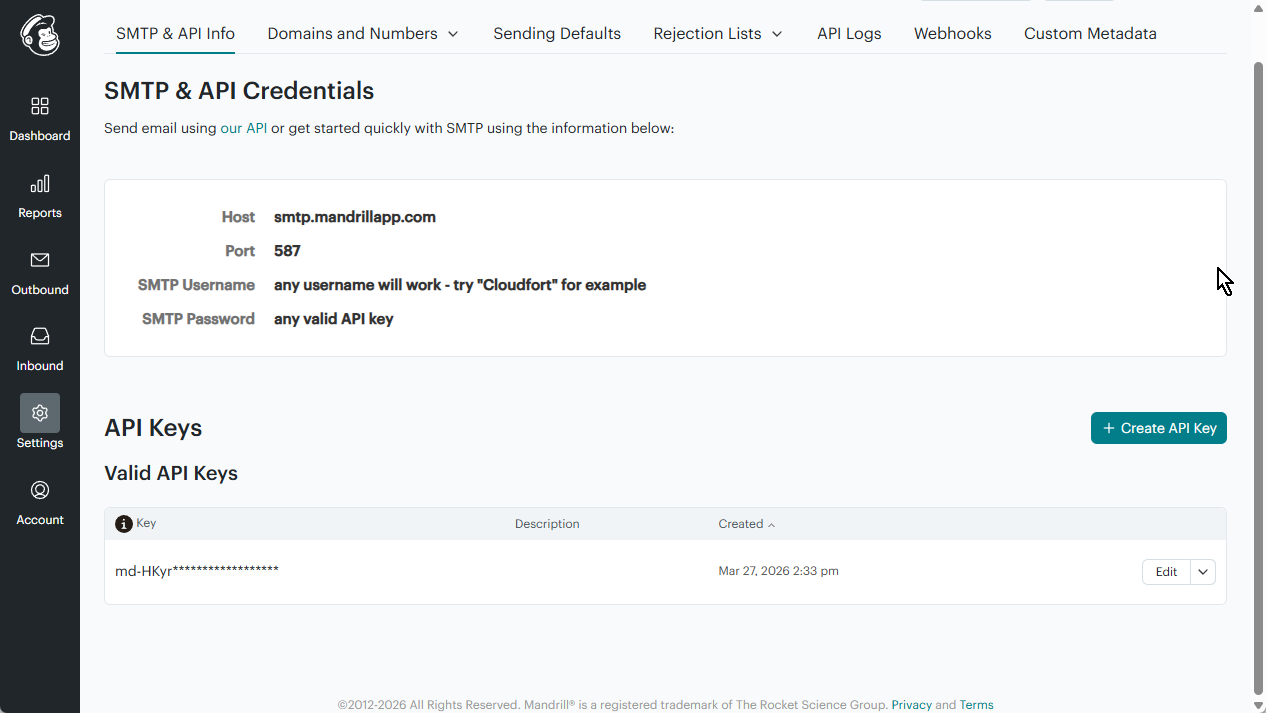Click the port value 587
The image size is (1266, 713).
287,251
